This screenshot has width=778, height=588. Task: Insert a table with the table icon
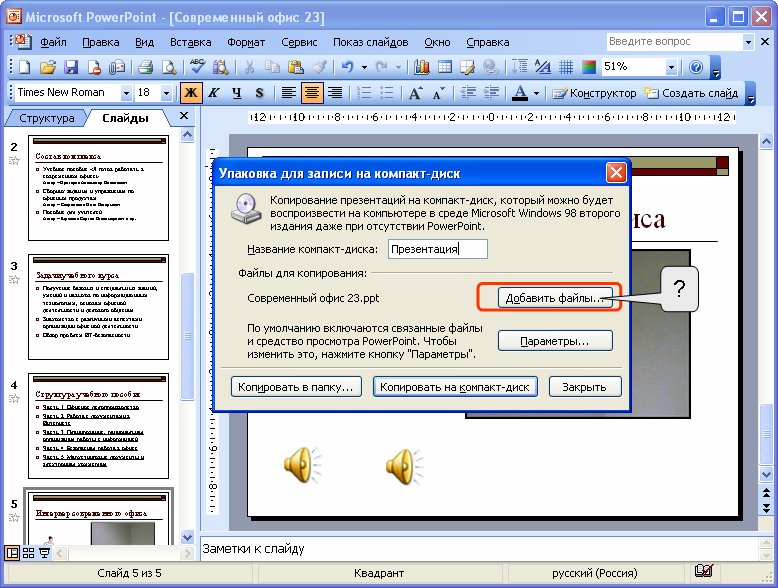[x=445, y=67]
